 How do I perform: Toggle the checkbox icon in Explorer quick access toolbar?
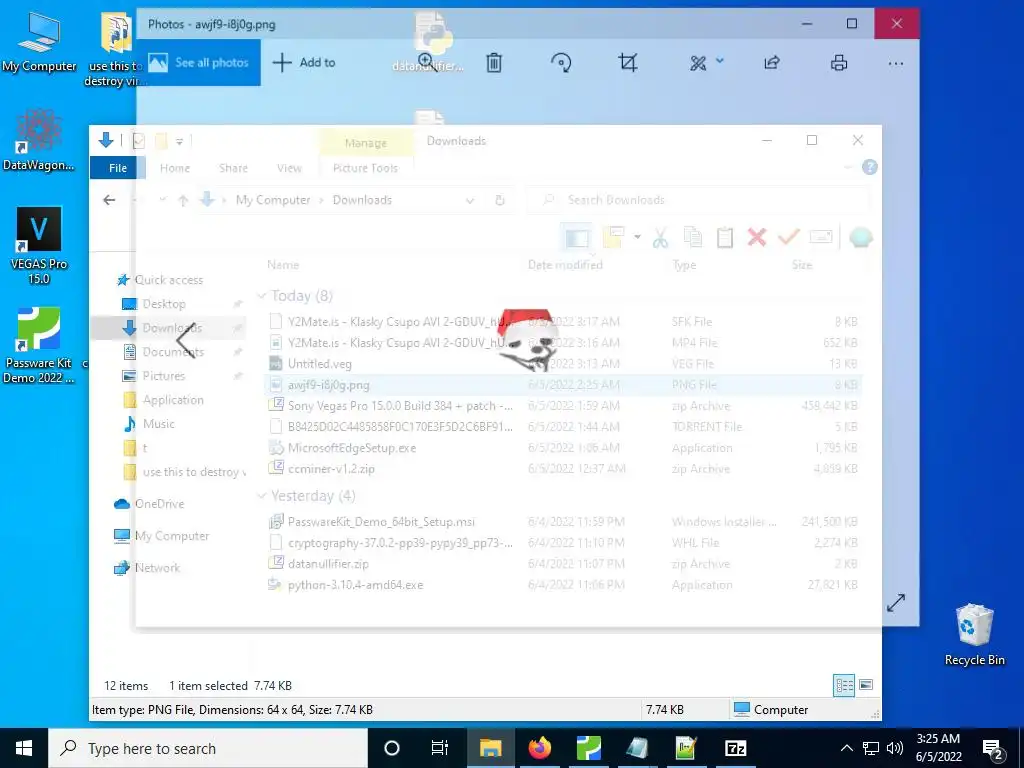138,140
